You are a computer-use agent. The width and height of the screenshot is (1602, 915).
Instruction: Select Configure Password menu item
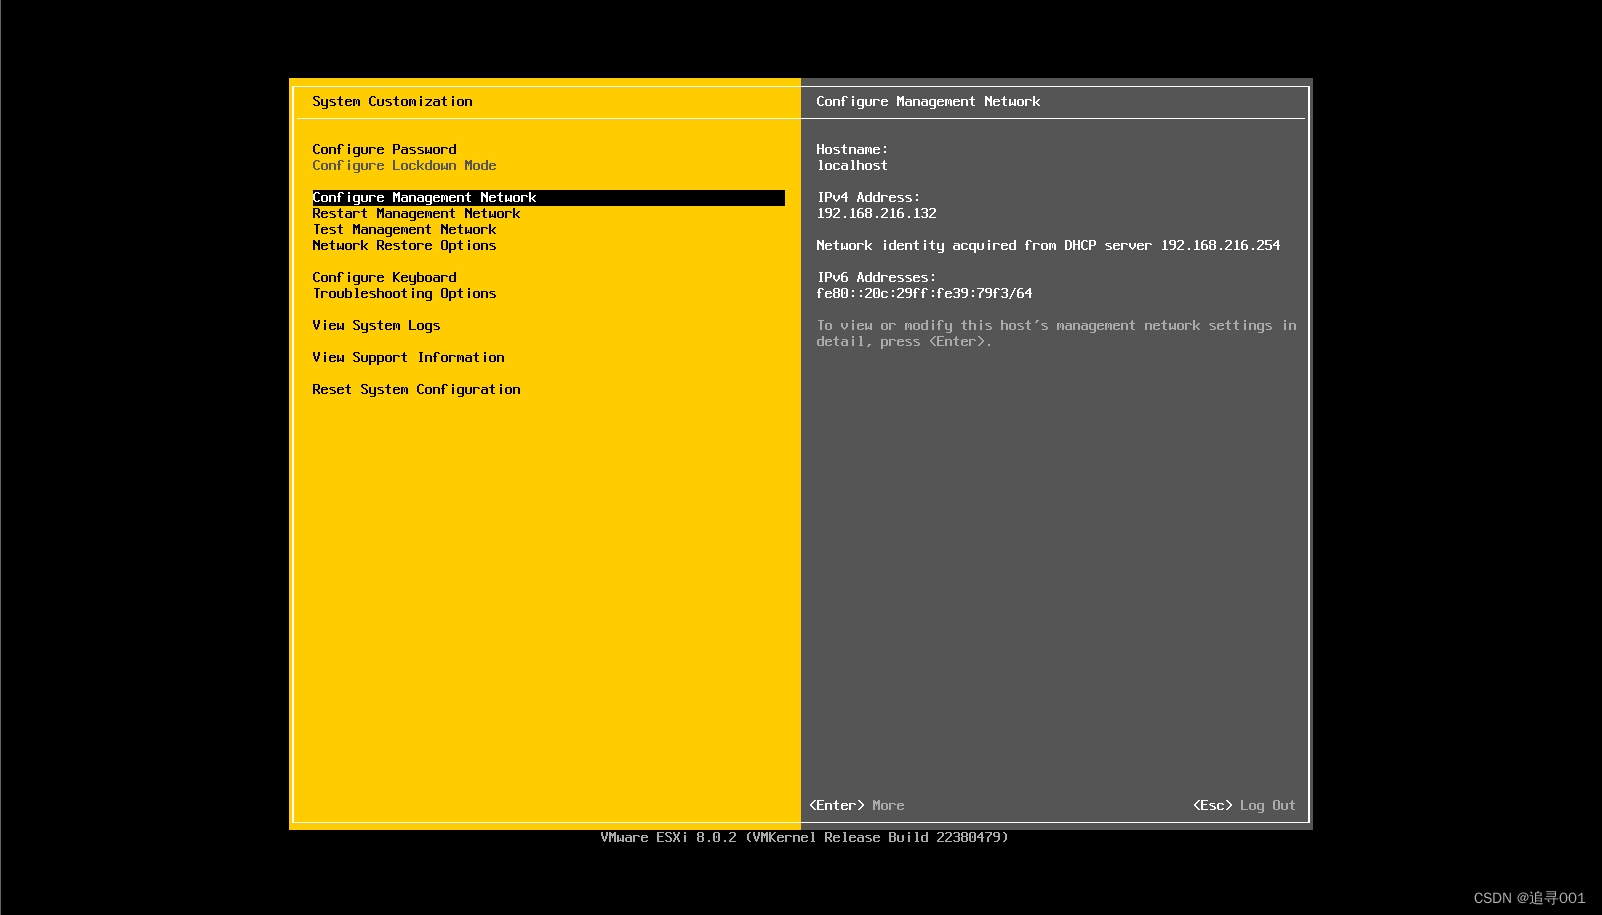[384, 150]
